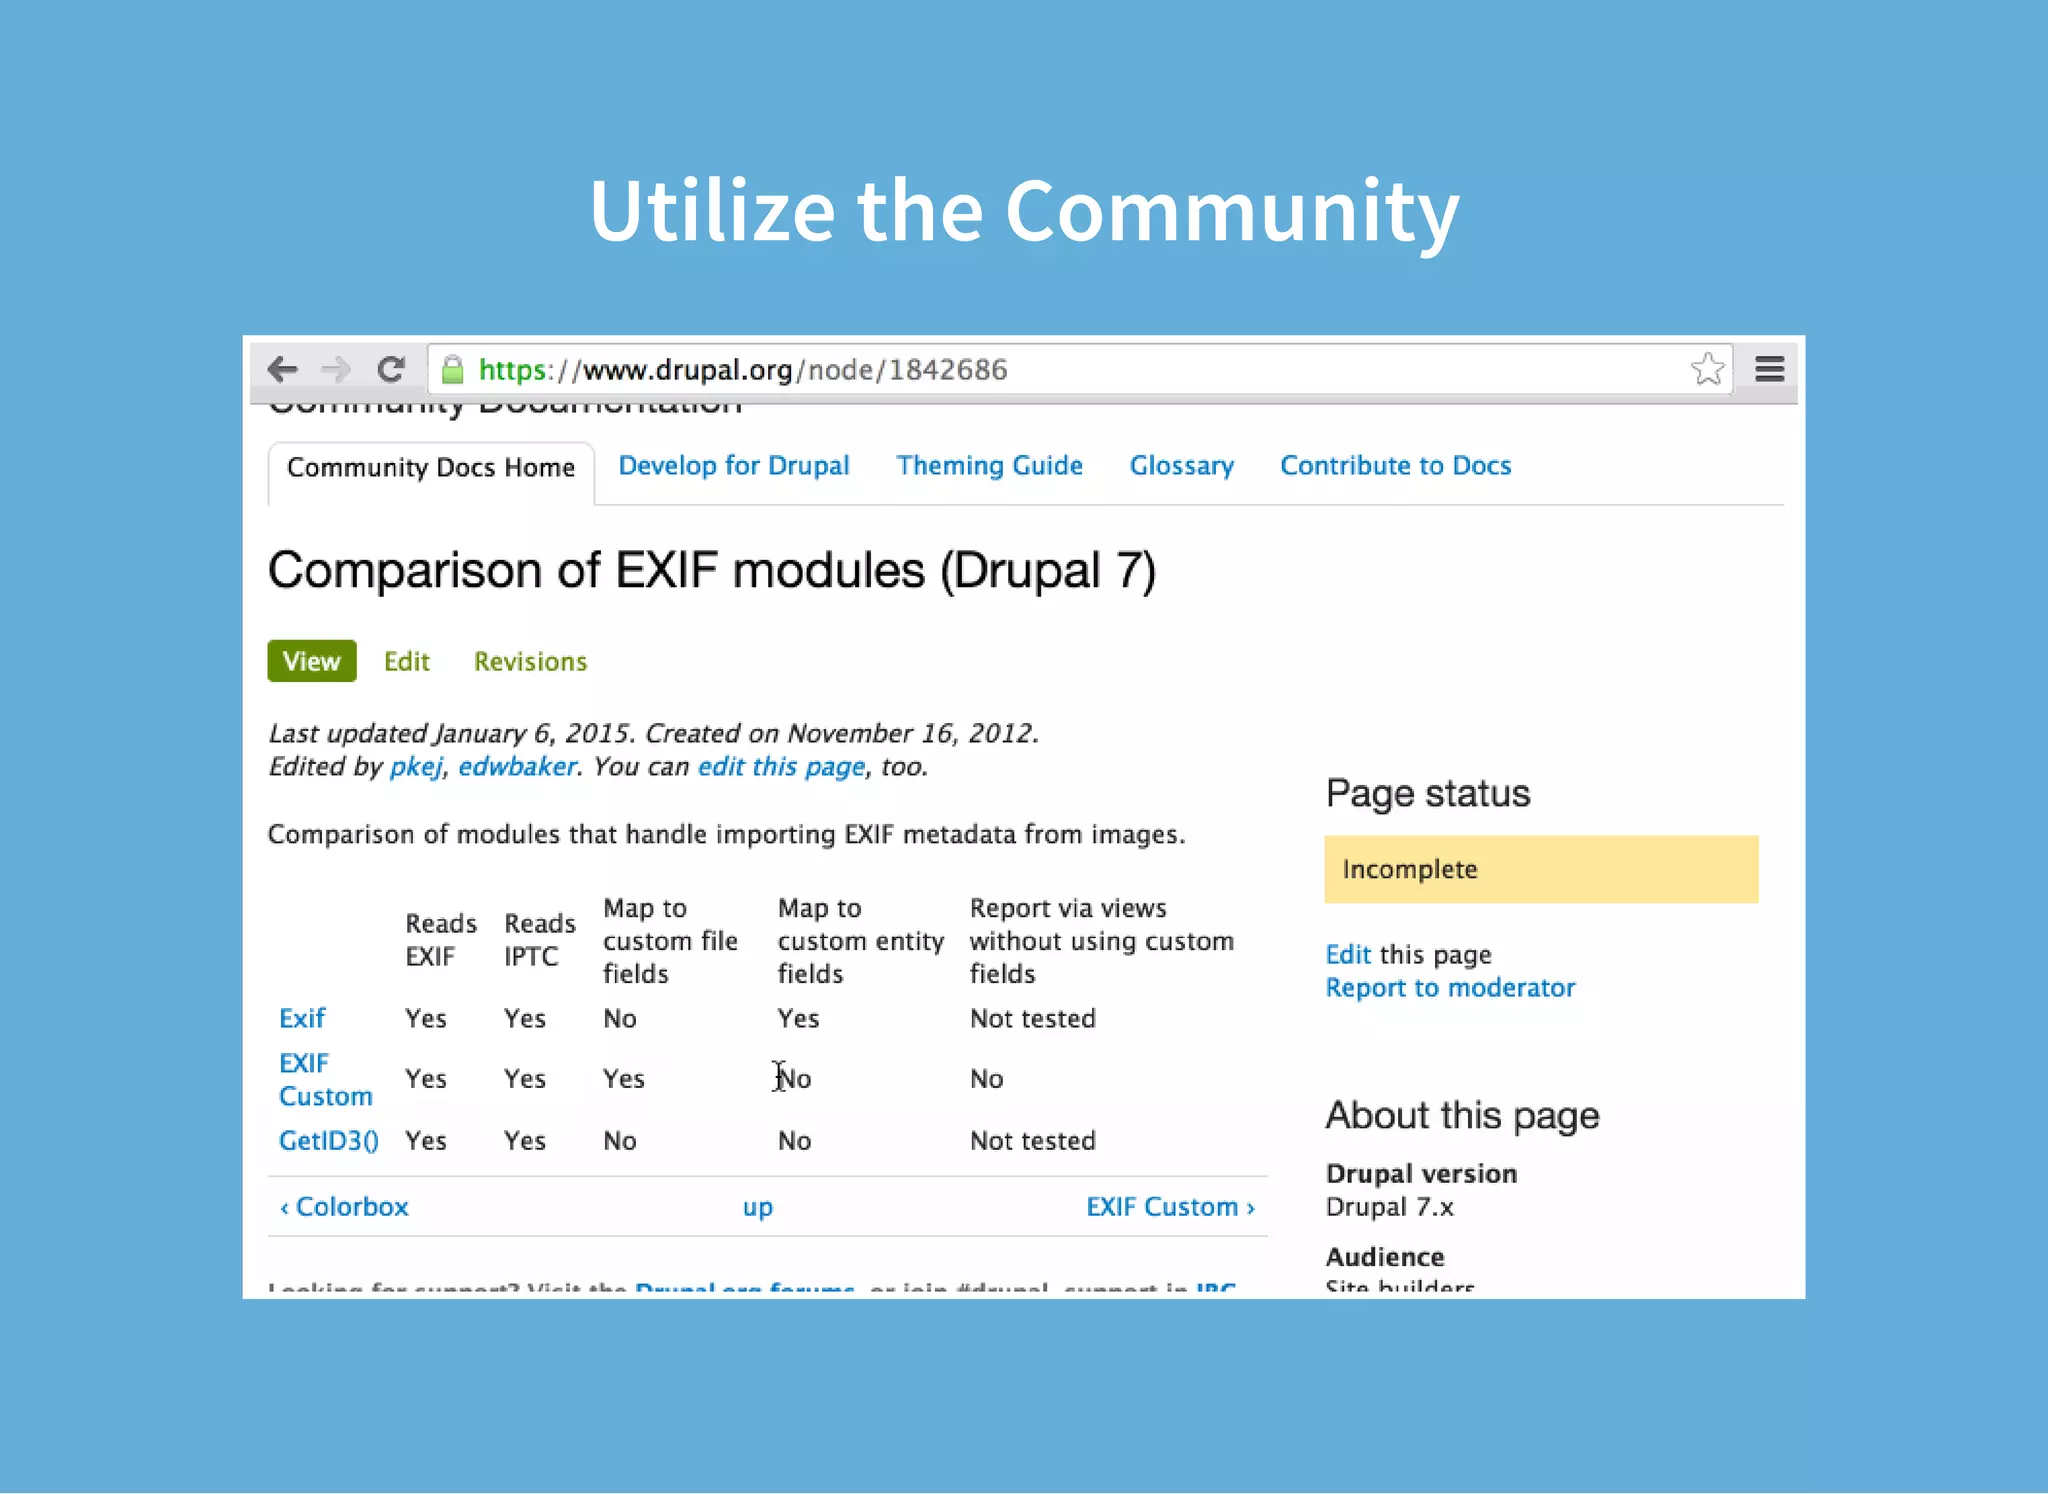Bookmark page with star icon
Screen dimensions: 2048x1494
(x=1707, y=370)
